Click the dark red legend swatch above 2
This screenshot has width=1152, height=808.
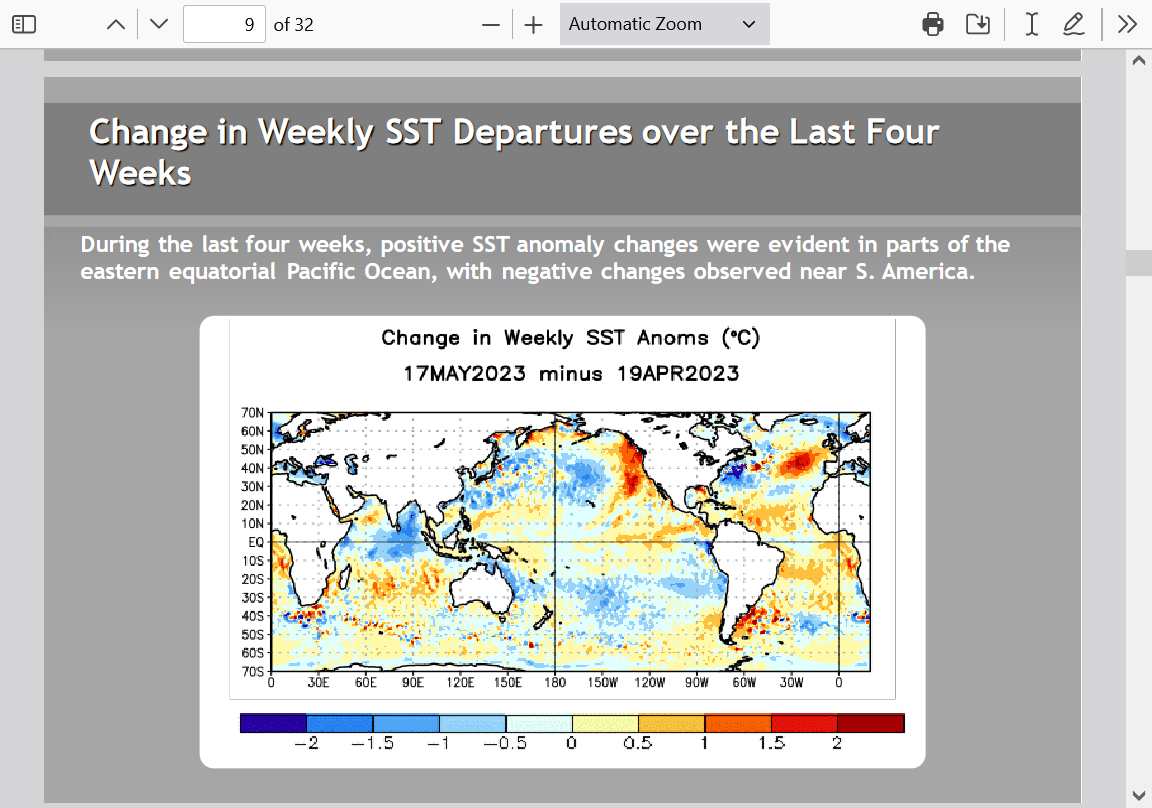[x=871, y=723]
